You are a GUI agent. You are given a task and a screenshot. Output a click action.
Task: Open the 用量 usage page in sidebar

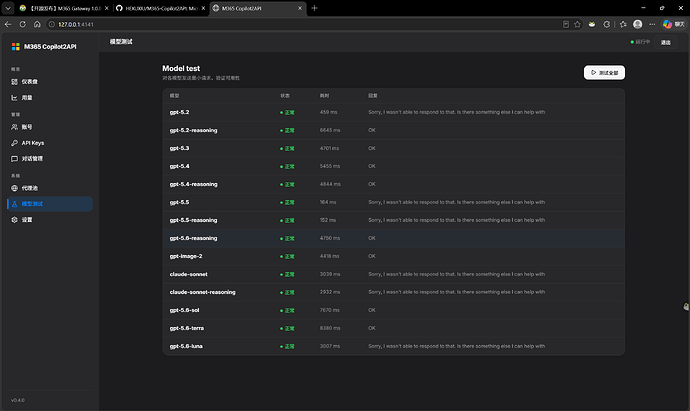coord(50,98)
